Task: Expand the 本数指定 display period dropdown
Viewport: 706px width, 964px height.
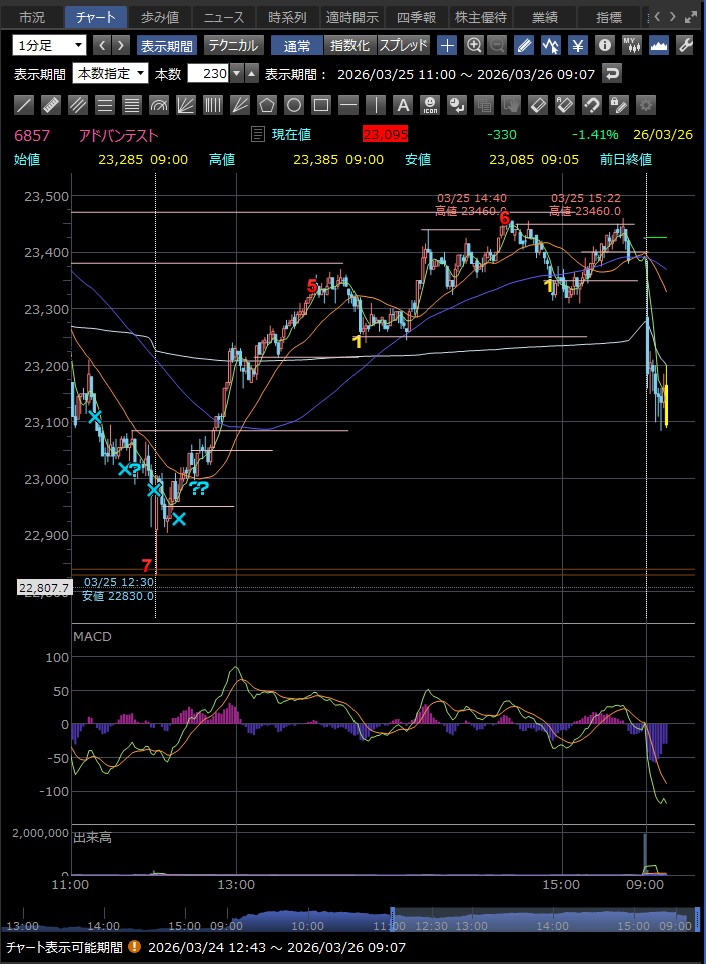Action: (110, 73)
